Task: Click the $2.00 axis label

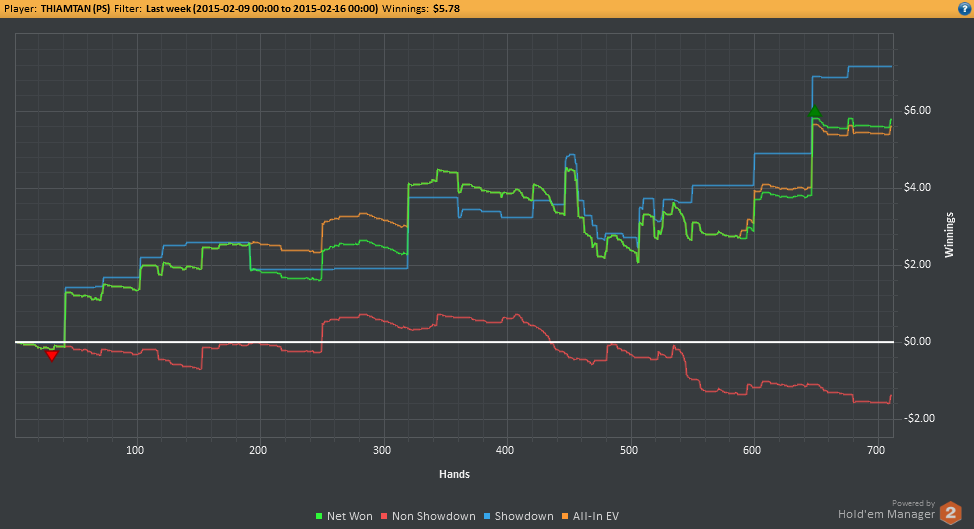Action: point(917,264)
